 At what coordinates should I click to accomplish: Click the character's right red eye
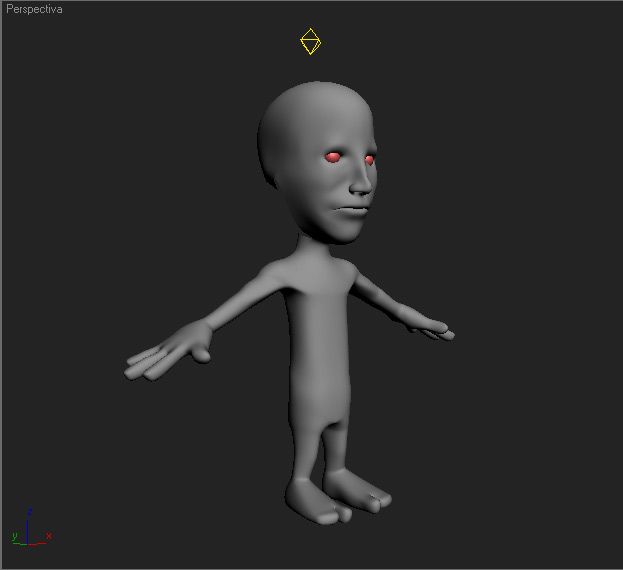[333, 157]
